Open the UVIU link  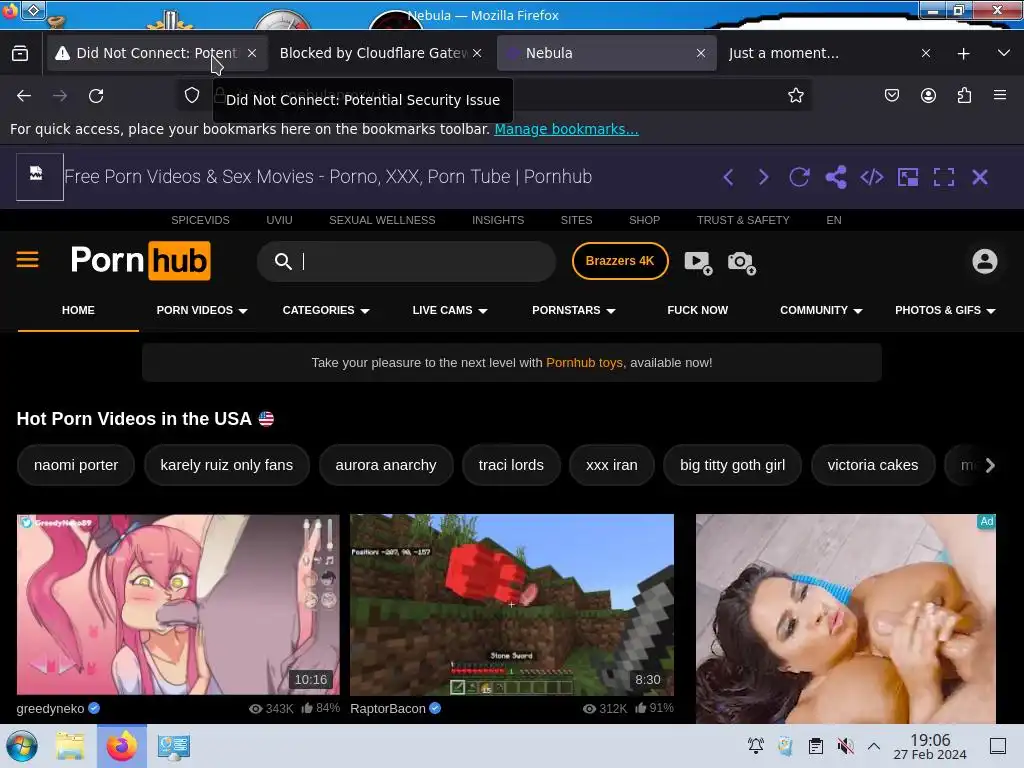tap(280, 220)
